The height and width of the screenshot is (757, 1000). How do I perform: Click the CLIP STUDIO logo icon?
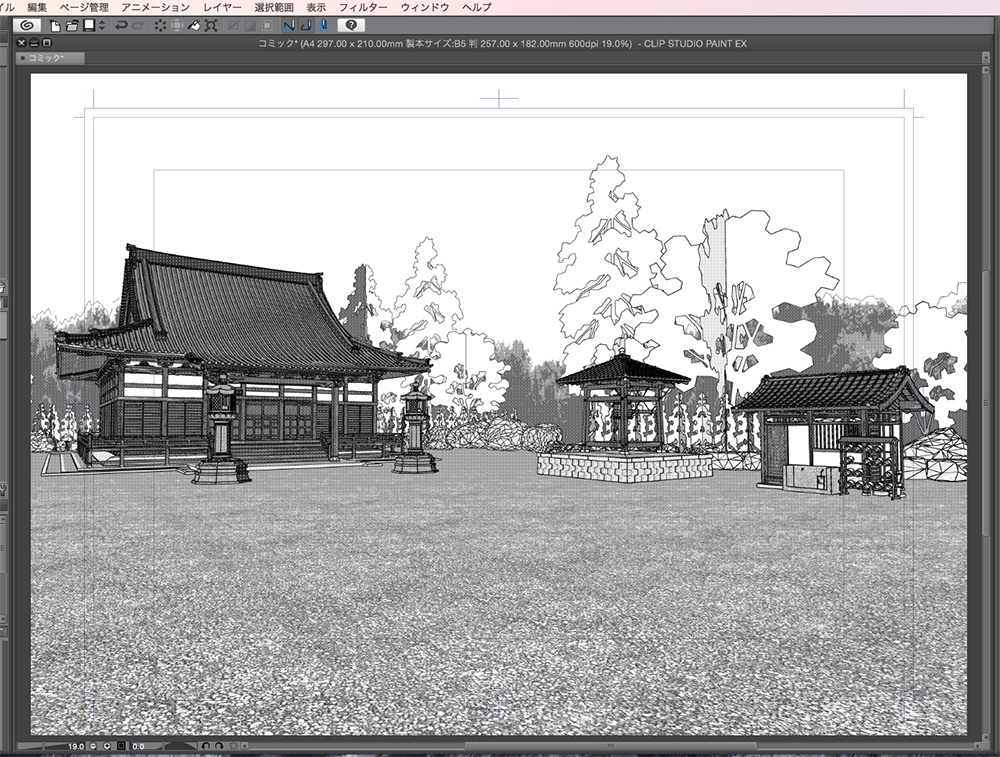[x=28, y=25]
